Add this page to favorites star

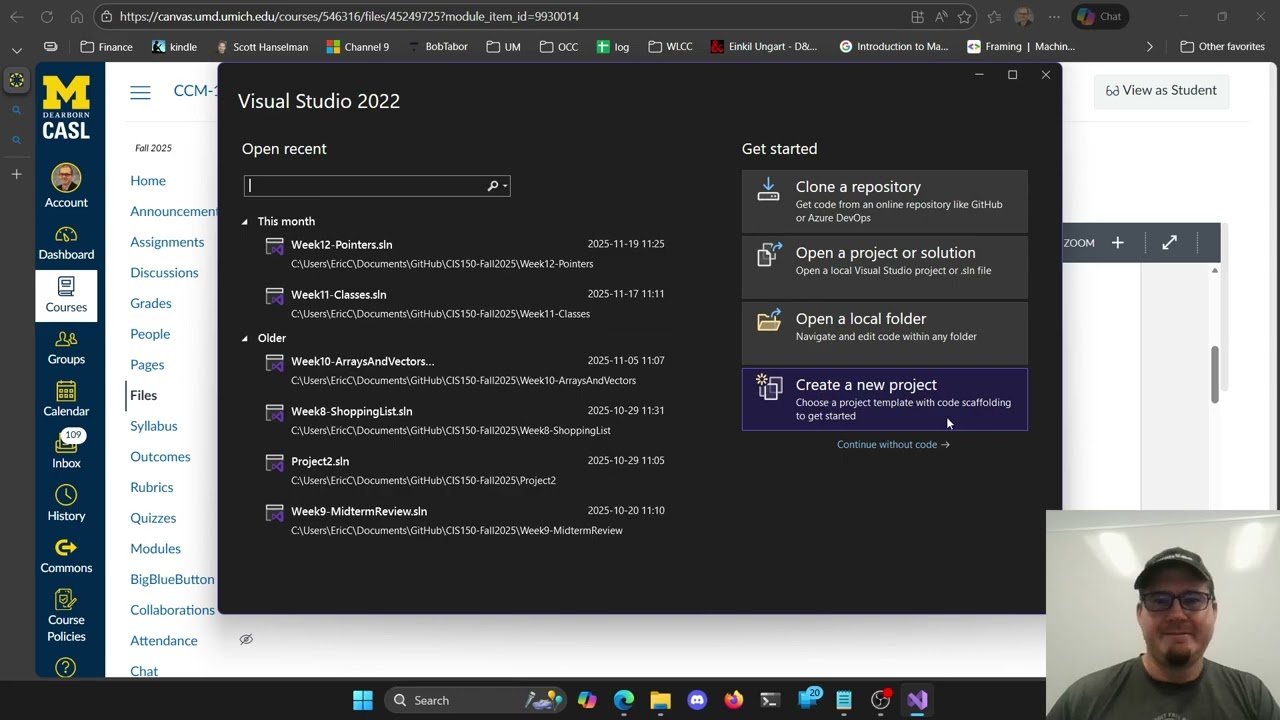pyautogui.click(x=964, y=17)
